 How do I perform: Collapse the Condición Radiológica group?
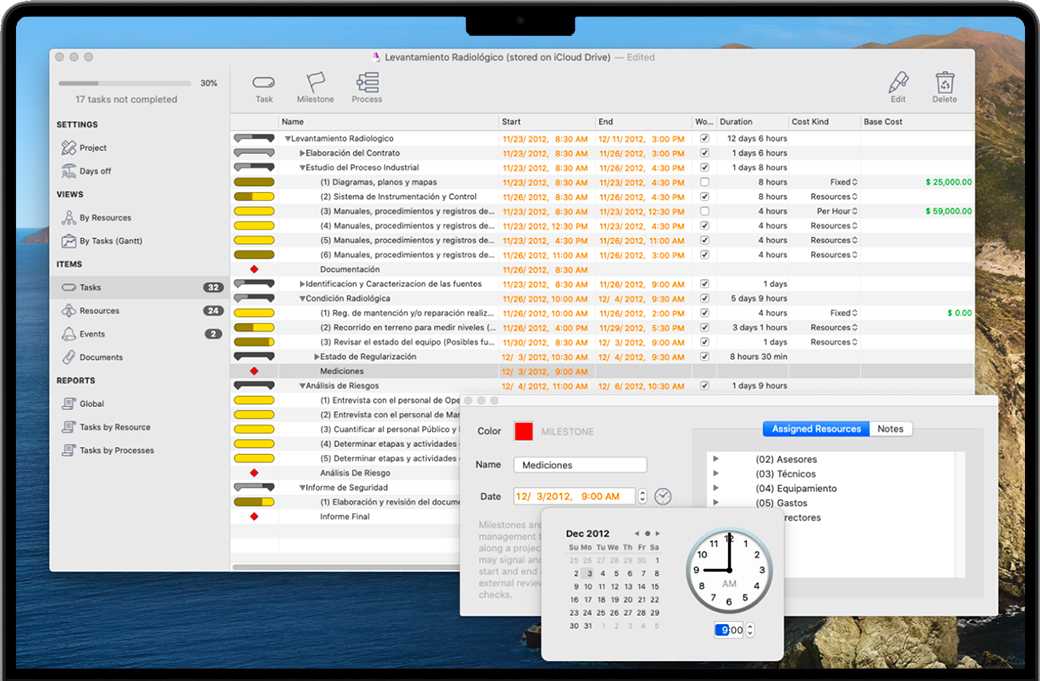coord(303,298)
